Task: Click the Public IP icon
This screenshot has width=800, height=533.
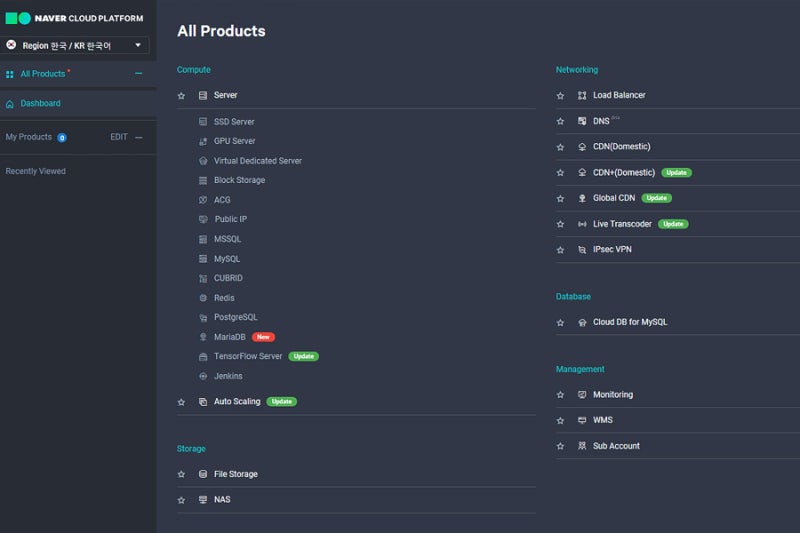Action: tap(203, 219)
